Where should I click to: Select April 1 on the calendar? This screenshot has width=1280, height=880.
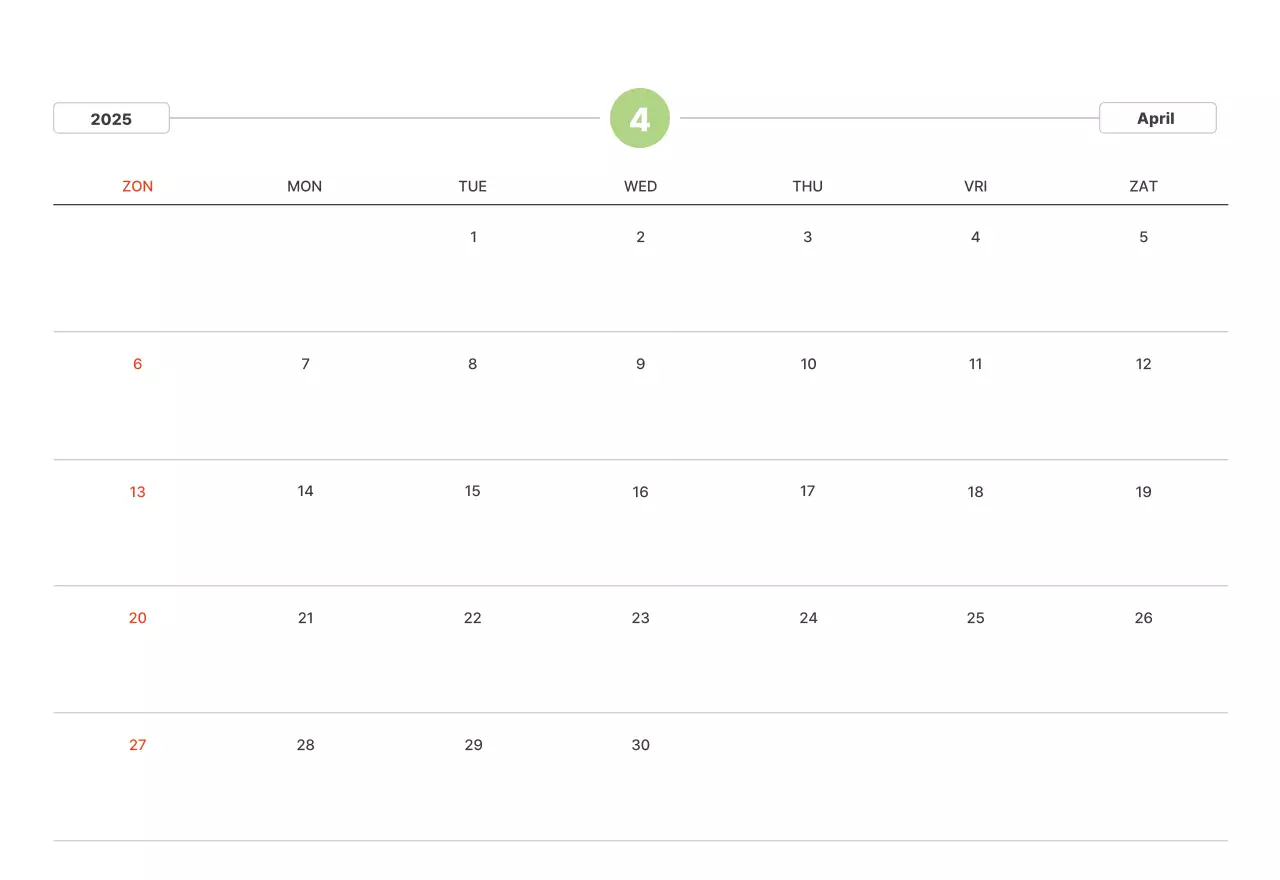473,237
